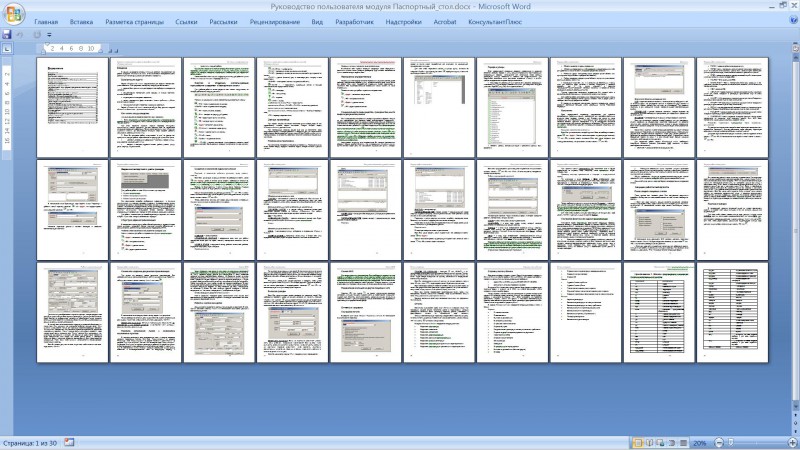
Task: Select the Ссылки ribbon tab
Action: (186, 22)
